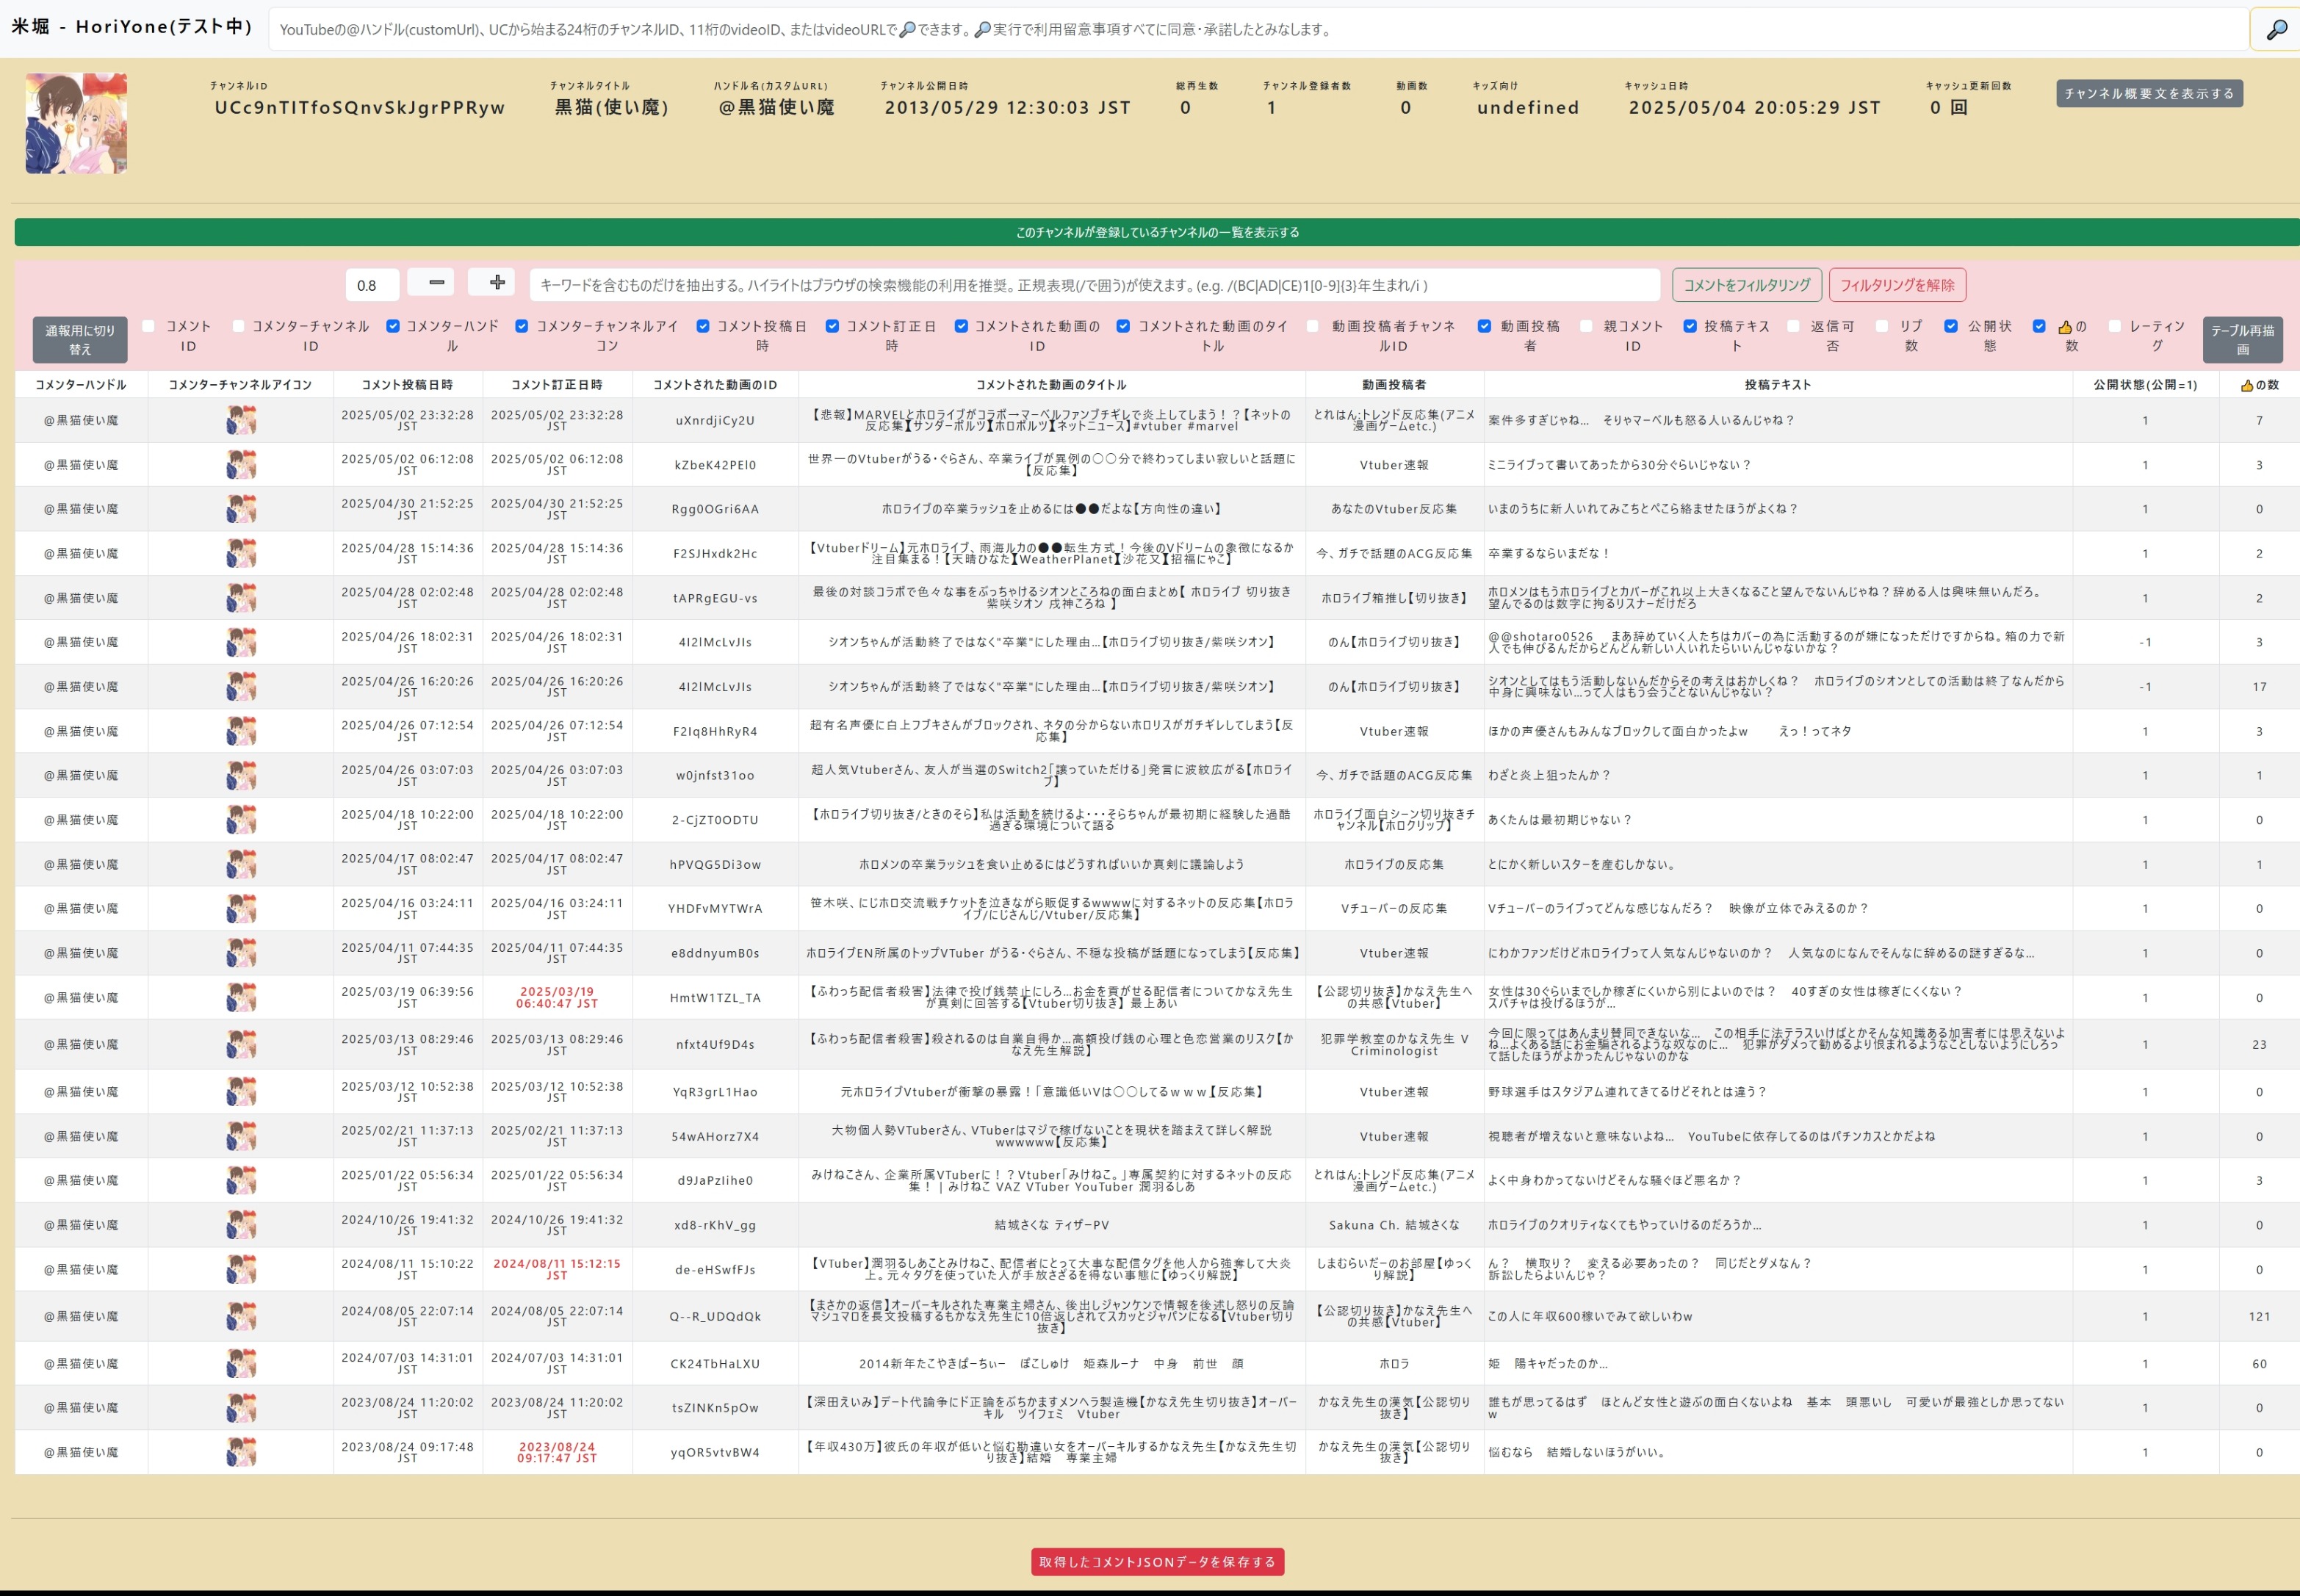The image size is (2300, 1596).
Task: Click the 0.8 zoom value field
Action: [372, 285]
